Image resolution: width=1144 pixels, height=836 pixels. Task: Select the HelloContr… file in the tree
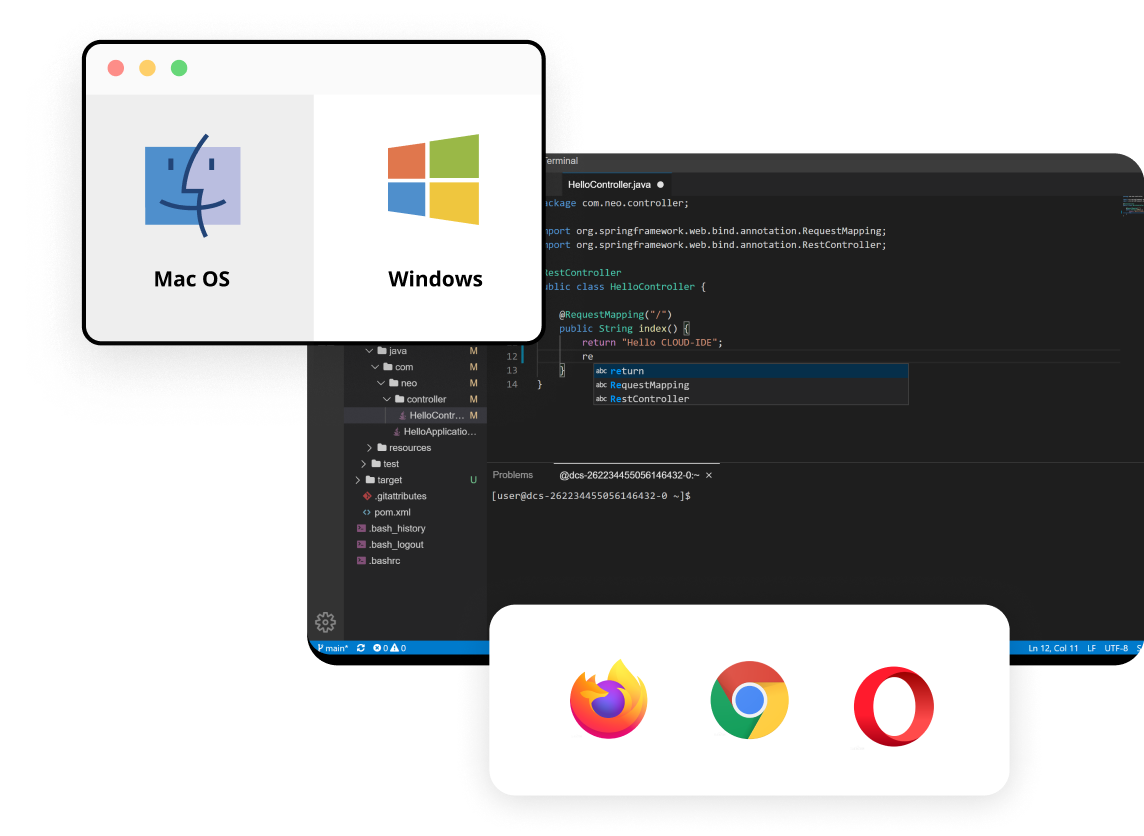[x=415, y=415]
